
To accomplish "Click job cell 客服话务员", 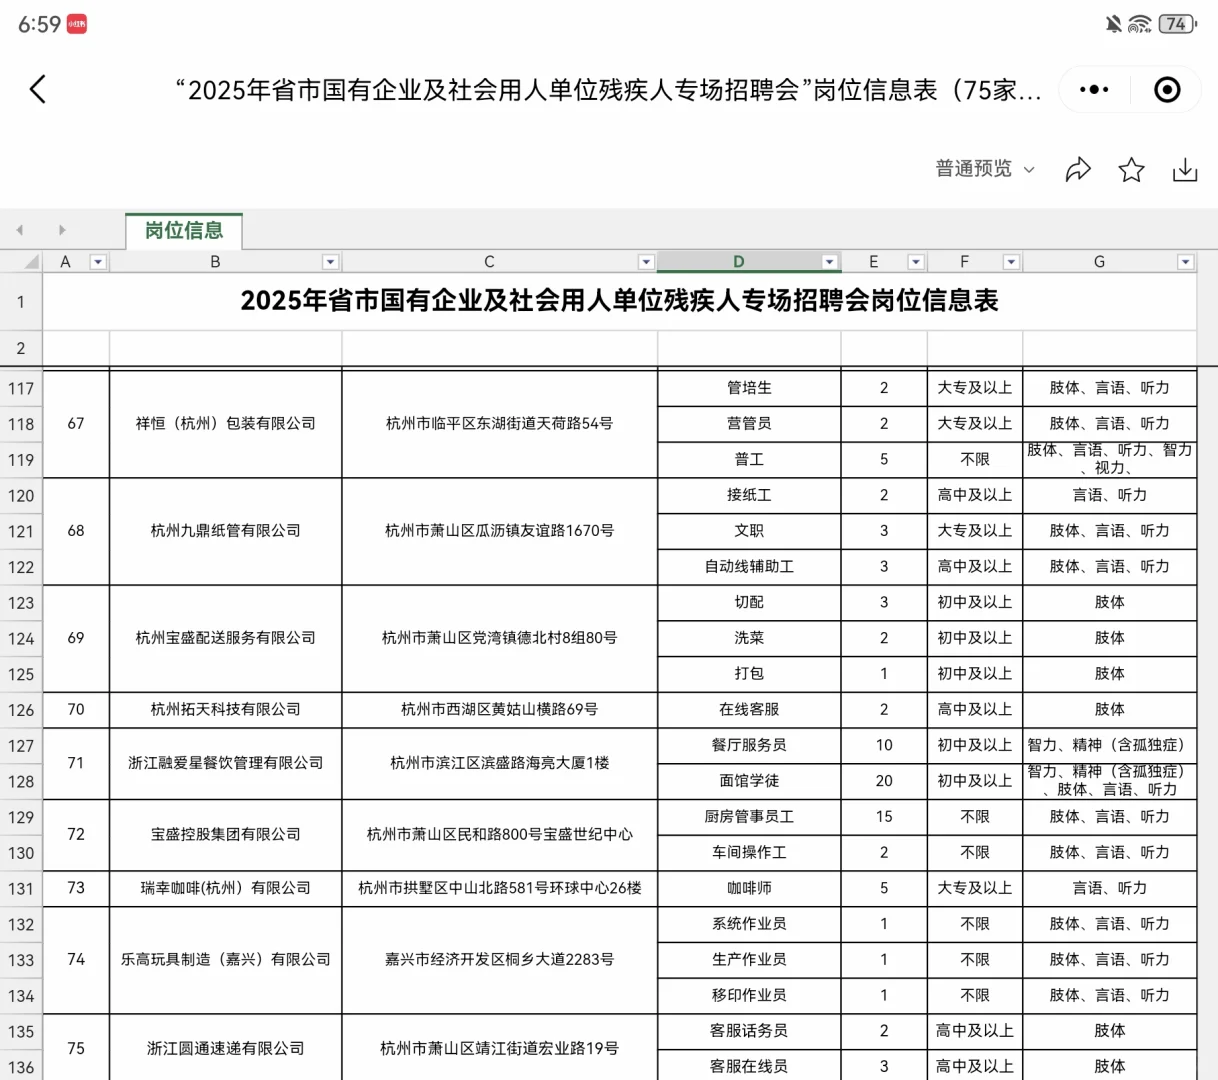I will [749, 1031].
